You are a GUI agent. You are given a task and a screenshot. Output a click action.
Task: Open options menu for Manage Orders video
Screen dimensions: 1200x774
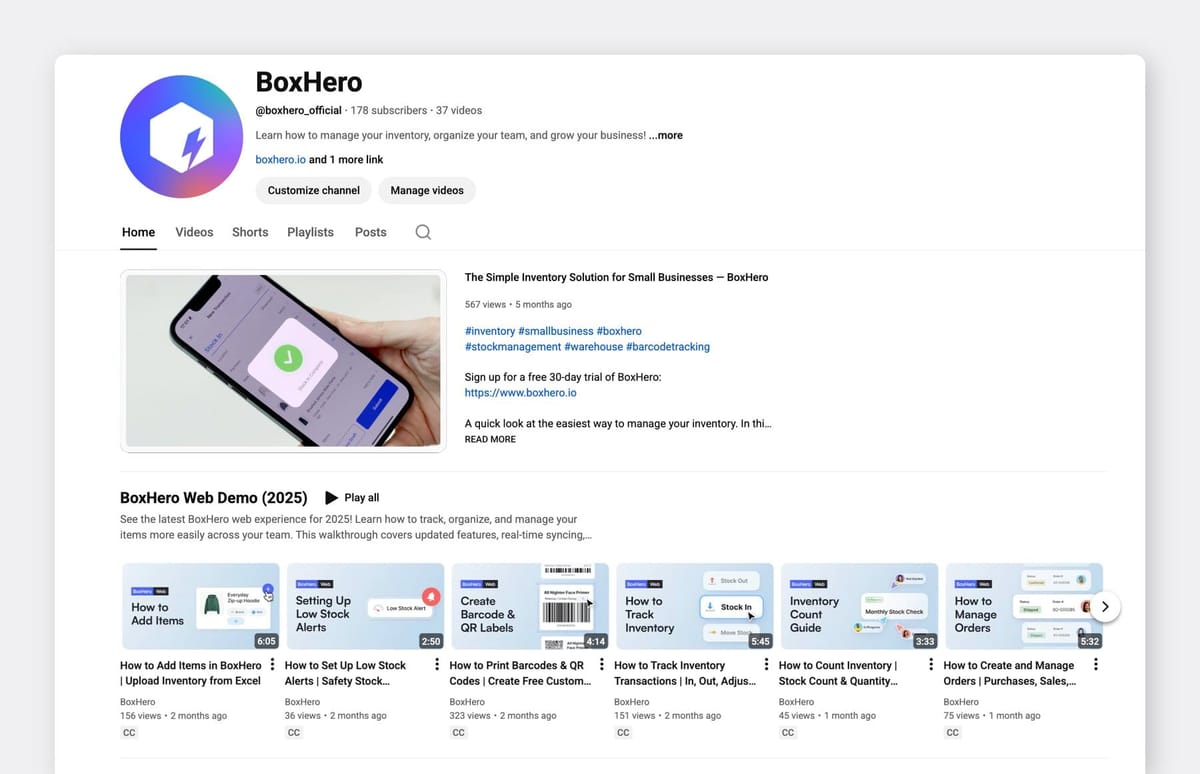coord(1096,665)
